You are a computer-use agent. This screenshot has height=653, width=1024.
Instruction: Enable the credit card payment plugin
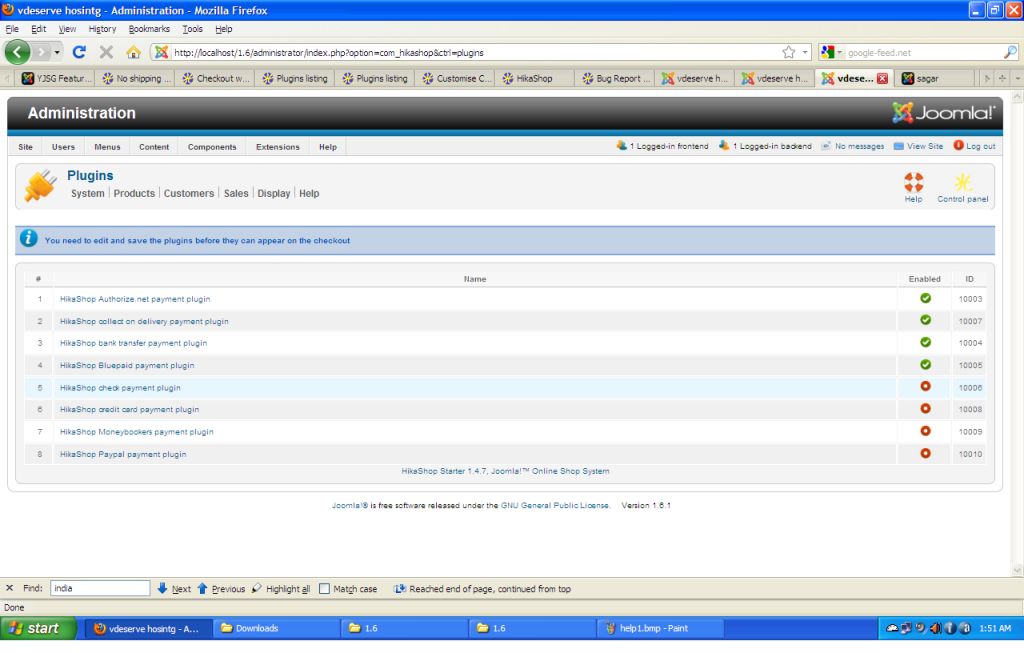click(925, 409)
